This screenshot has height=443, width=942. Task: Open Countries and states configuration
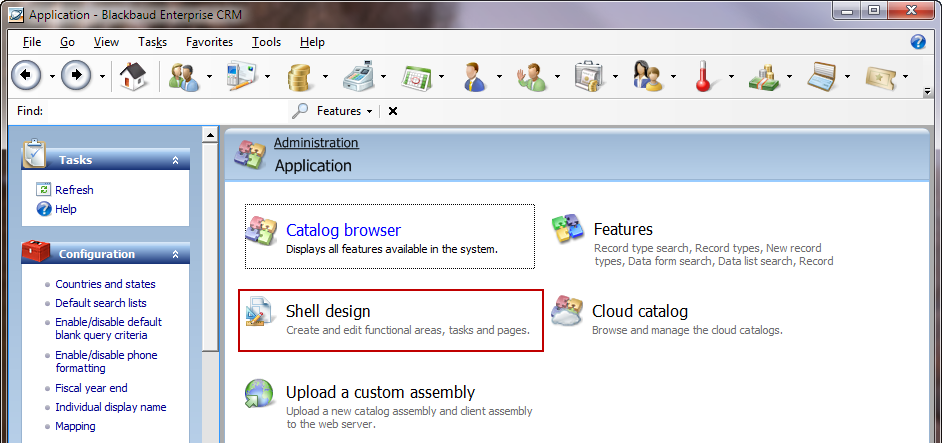105,284
